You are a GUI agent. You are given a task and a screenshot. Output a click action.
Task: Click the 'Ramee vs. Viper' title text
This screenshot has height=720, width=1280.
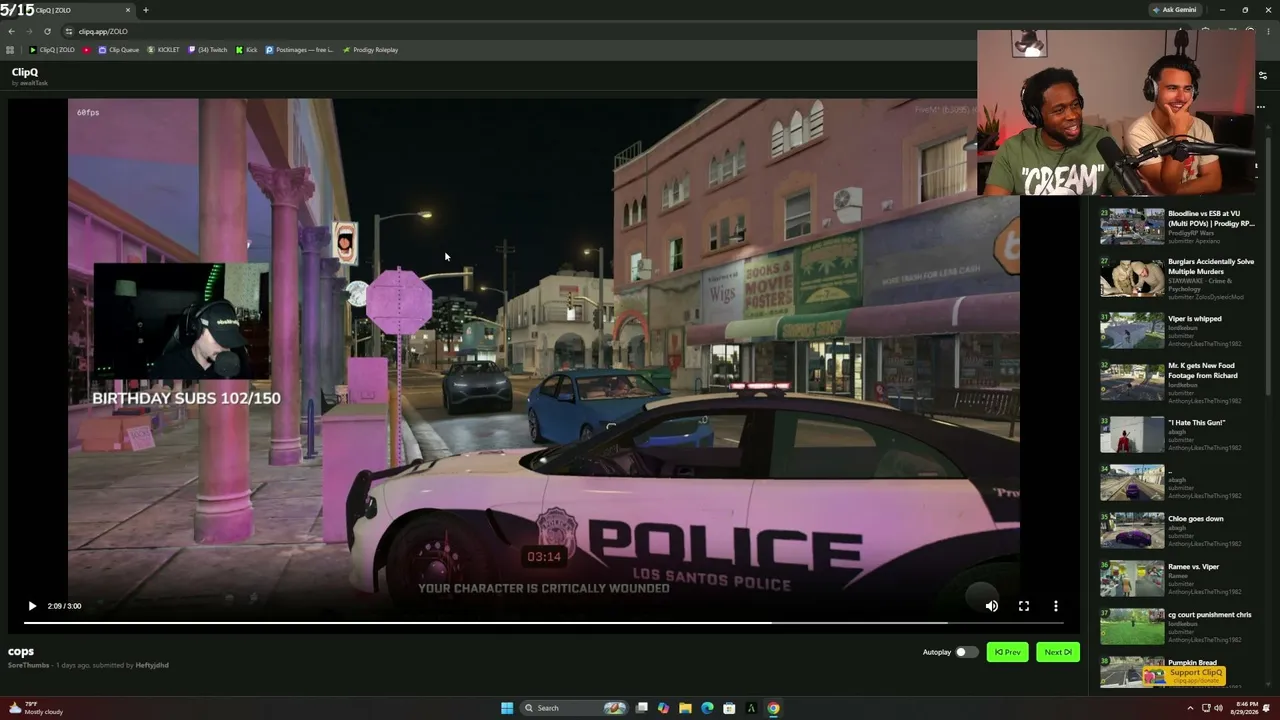click(1194, 567)
